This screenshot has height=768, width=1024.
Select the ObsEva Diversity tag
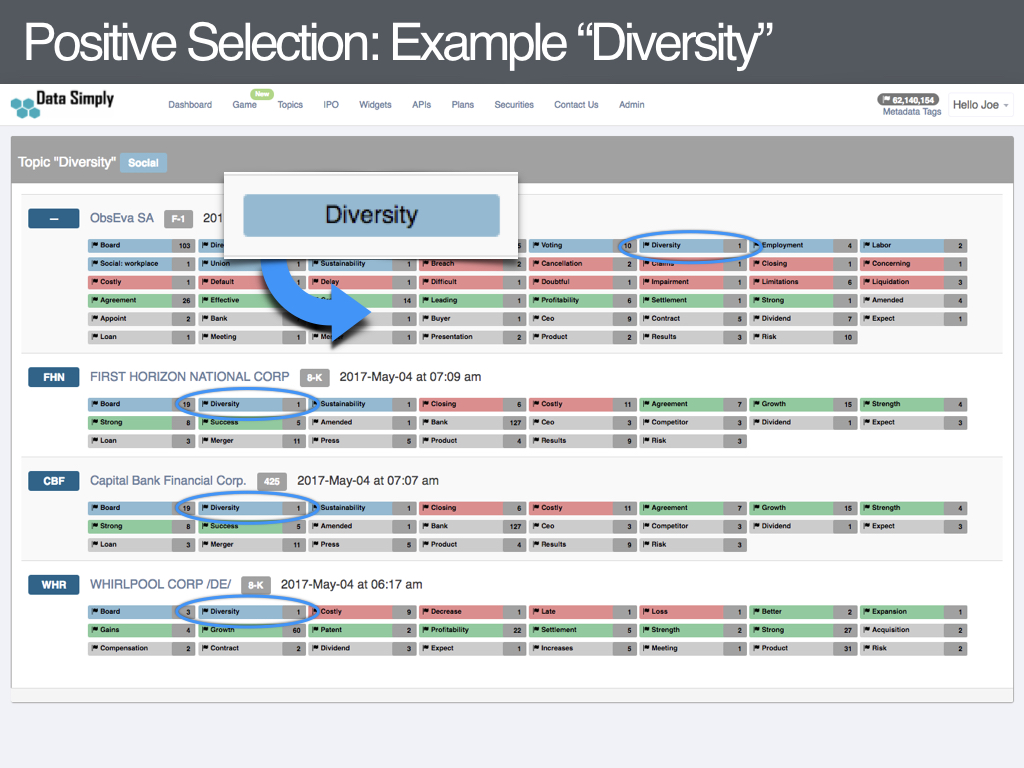692,246
